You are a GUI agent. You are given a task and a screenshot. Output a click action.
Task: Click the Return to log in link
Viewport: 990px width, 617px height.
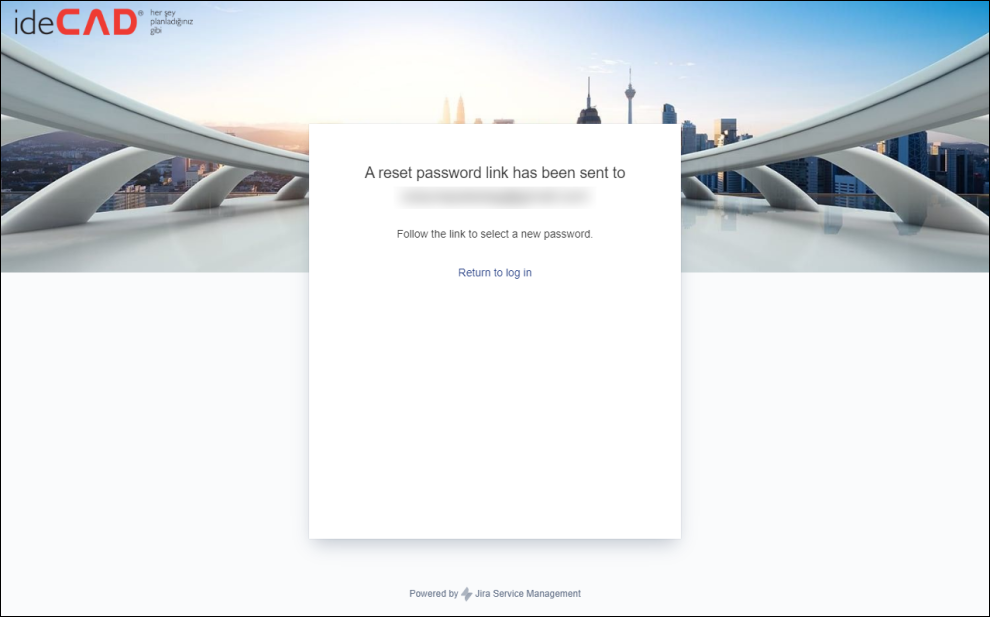click(x=494, y=272)
